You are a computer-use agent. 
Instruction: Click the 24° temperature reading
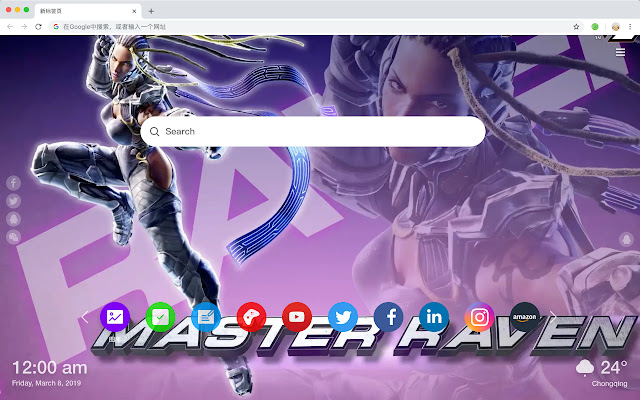click(614, 368)
